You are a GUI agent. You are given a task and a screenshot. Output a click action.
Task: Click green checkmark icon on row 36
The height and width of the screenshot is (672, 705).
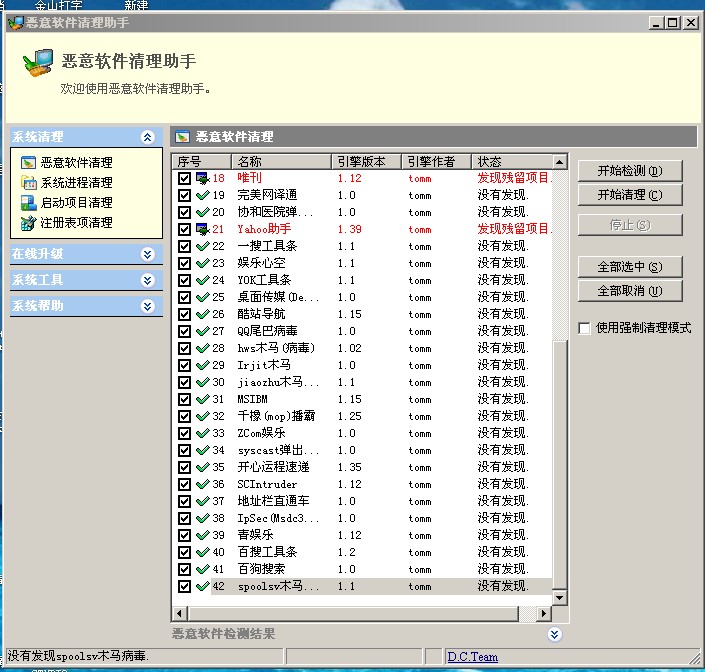tap(203, 484)
